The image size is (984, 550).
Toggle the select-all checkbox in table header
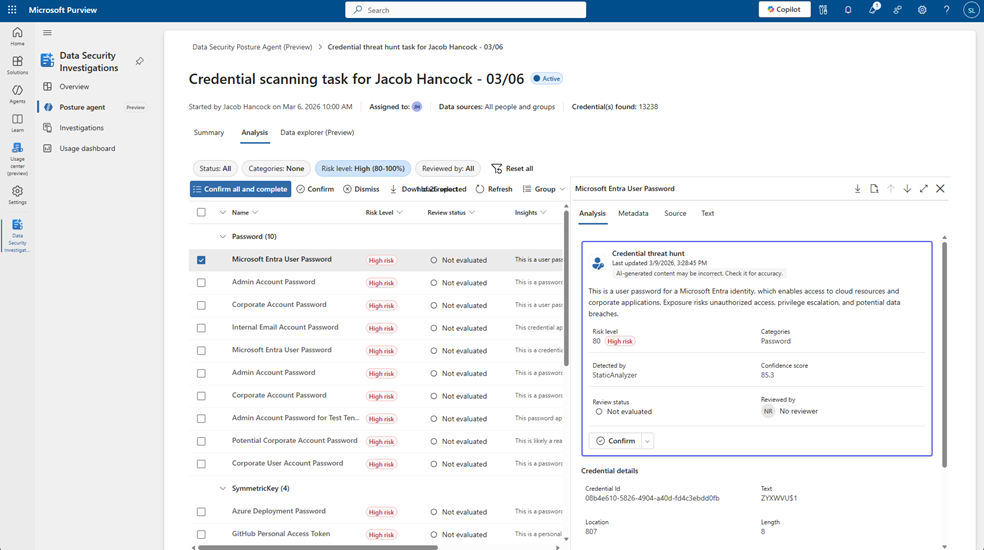pyautogui.click(x=201, y=213)
